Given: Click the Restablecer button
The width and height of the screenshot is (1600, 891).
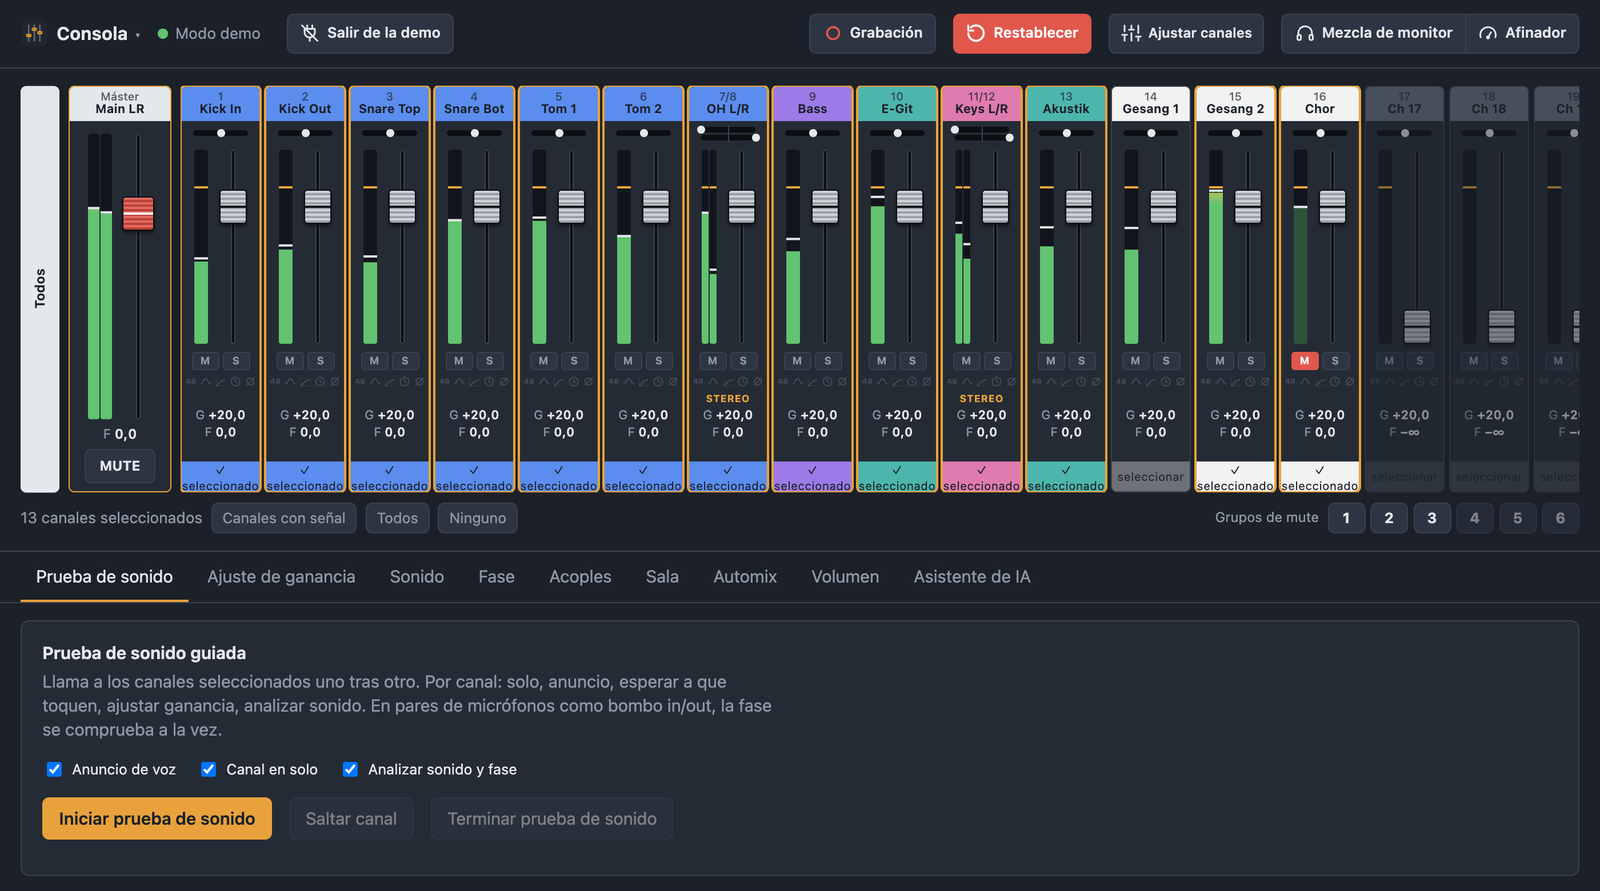Looking at the screenshot, I should [x=1022, y=33].
